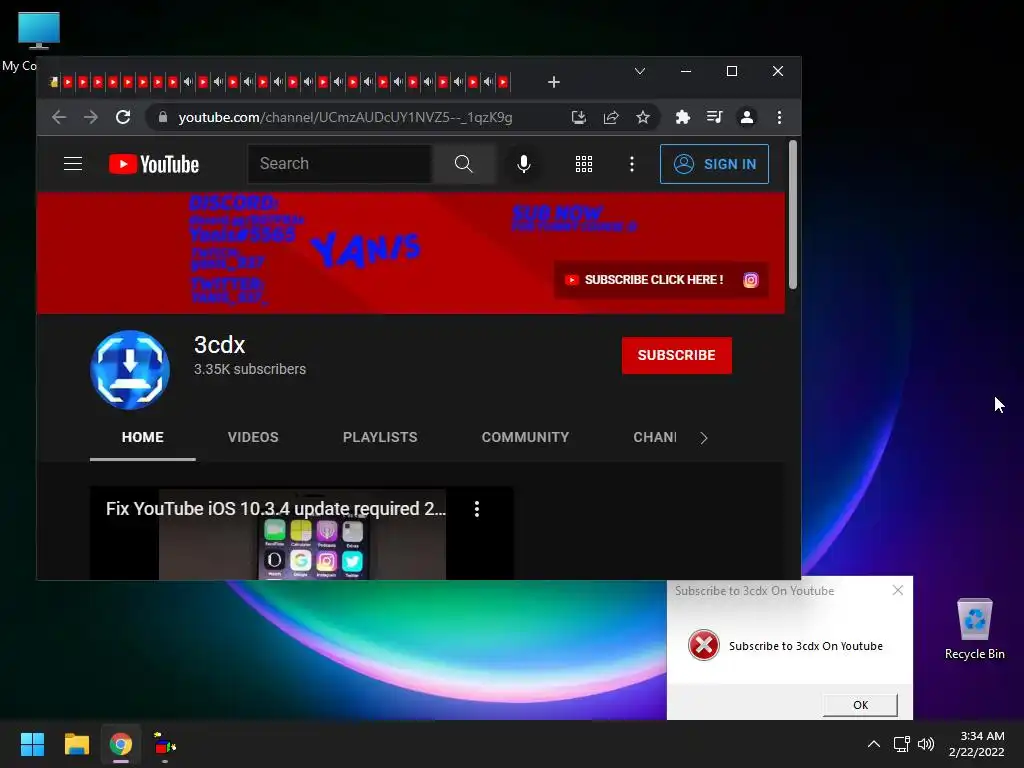Screen dimensions: 1024x768
Task: Click the 3cdx channel avatar
Action: (x=130, y=370)
